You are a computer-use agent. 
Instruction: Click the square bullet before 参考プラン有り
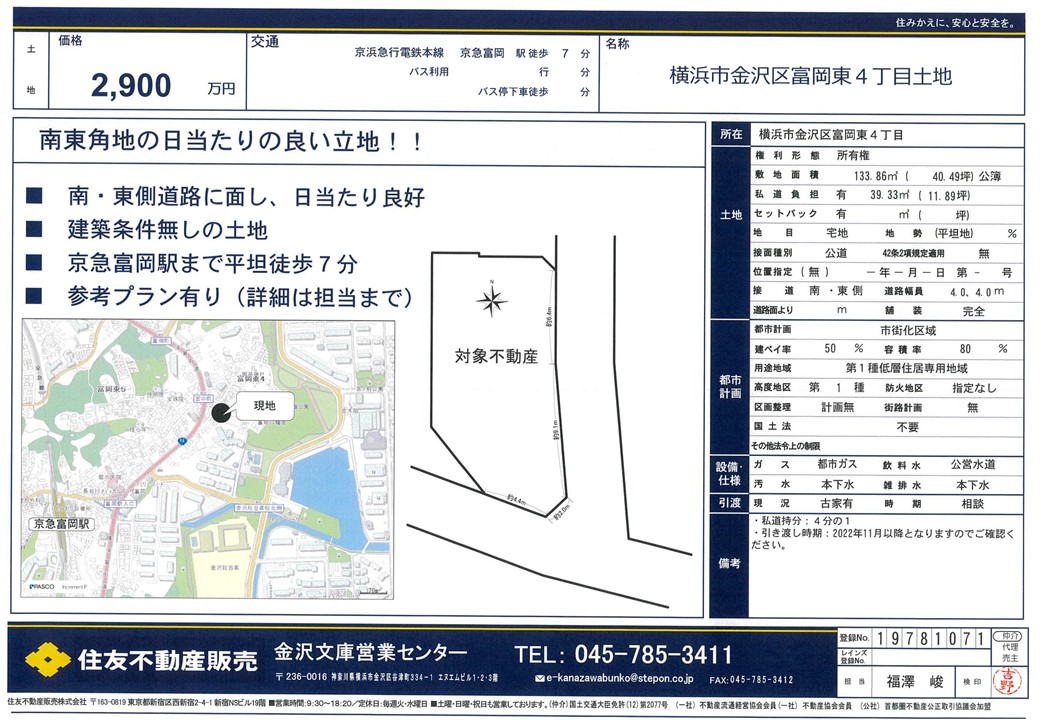37,297
